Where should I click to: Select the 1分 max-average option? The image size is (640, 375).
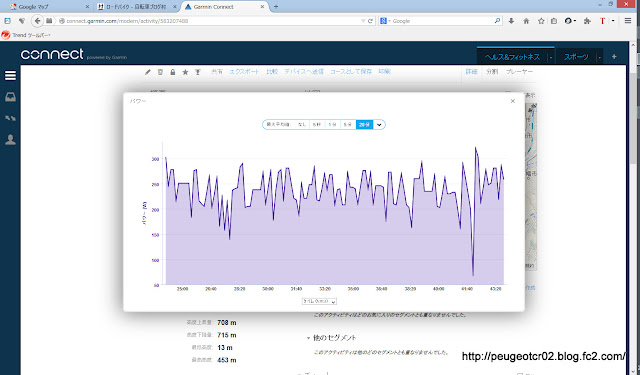(332, 124)
